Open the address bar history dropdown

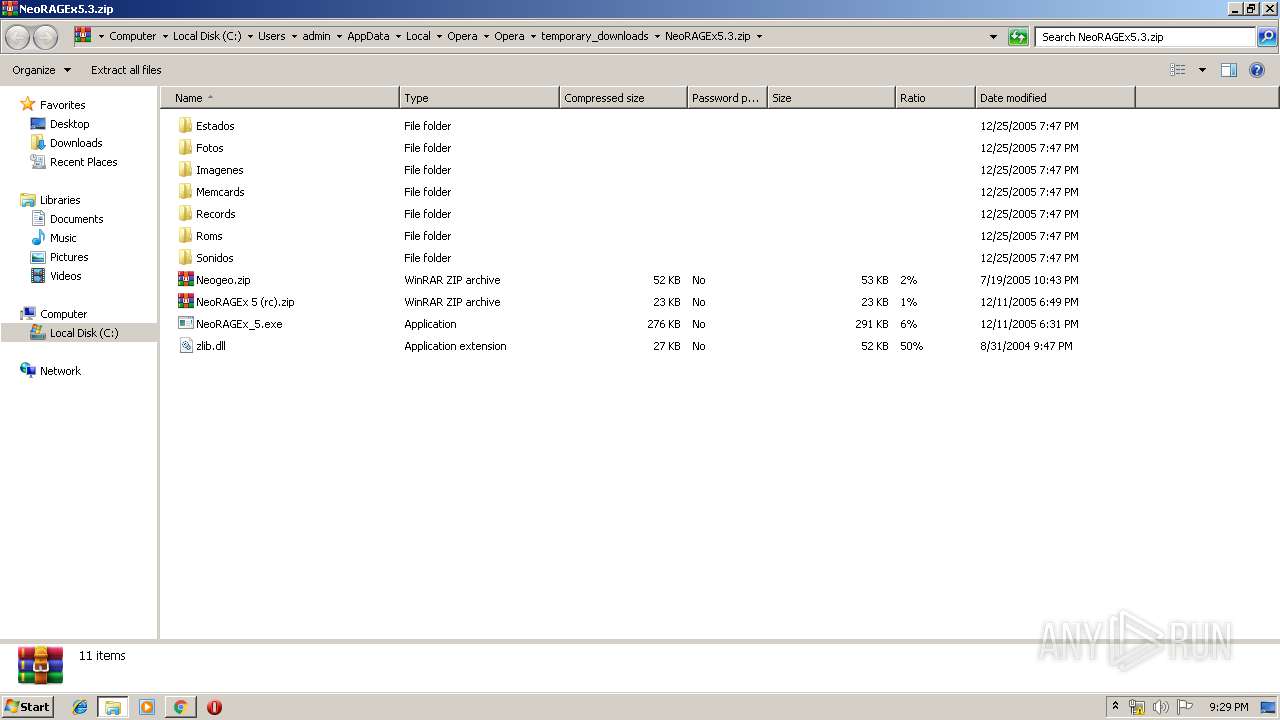coord(993,37)
